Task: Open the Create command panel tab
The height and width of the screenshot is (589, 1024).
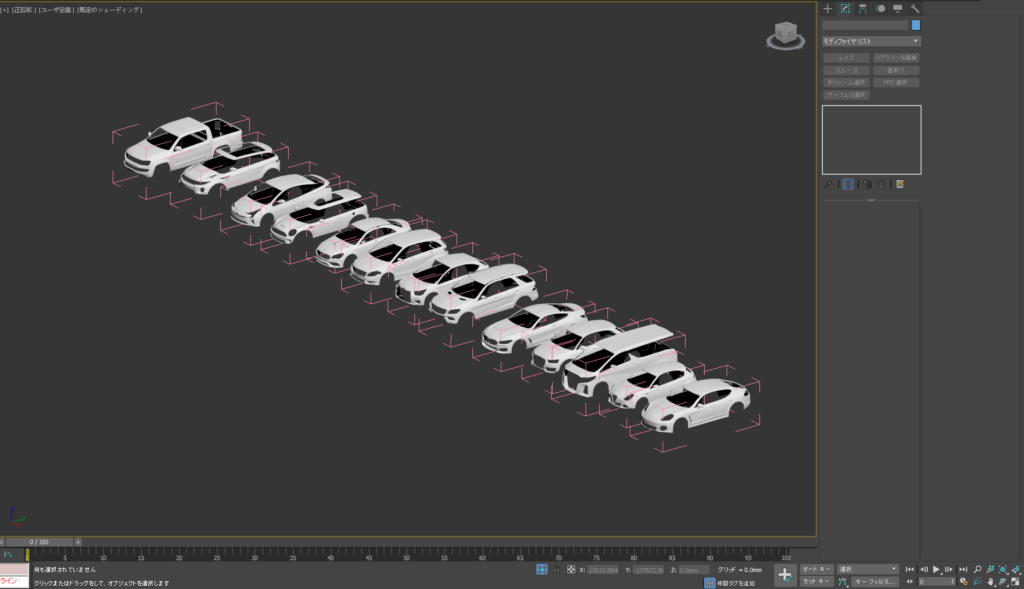Action: (827, 8)
